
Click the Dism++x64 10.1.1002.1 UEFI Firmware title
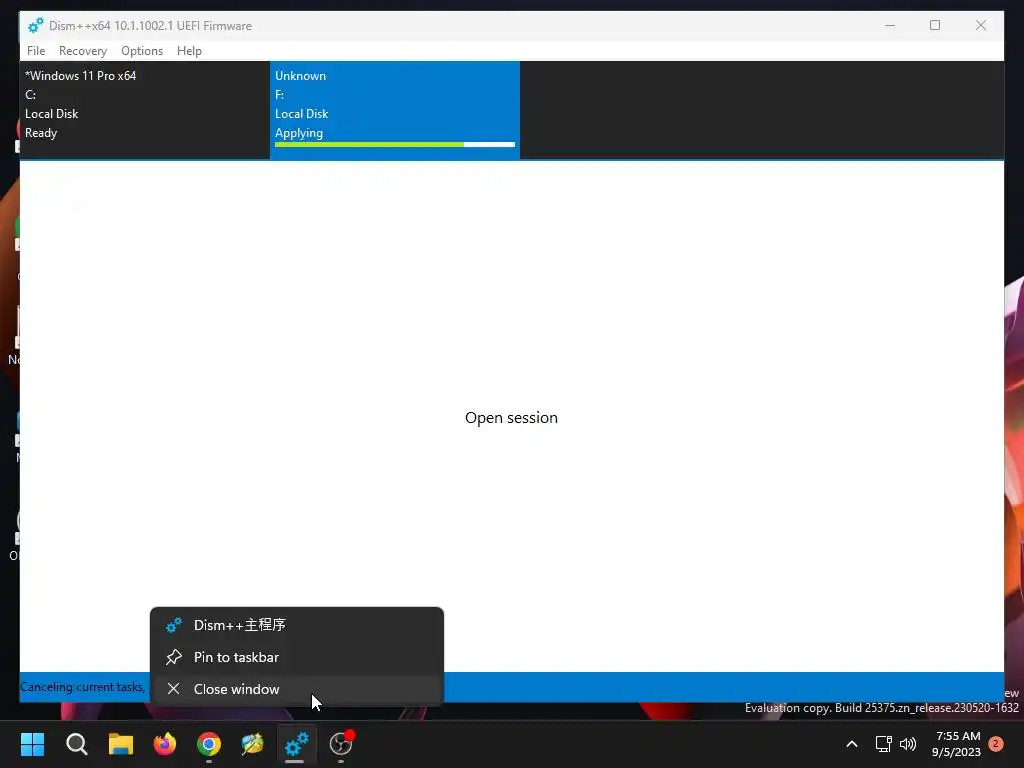coord(150,26)
